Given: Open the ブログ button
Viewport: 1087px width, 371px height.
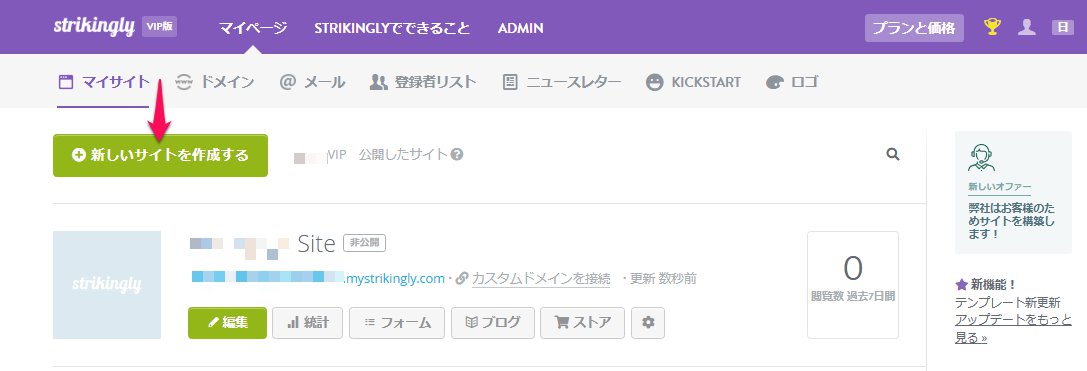Looking at the screenshot, I should [x=493, y=322].
